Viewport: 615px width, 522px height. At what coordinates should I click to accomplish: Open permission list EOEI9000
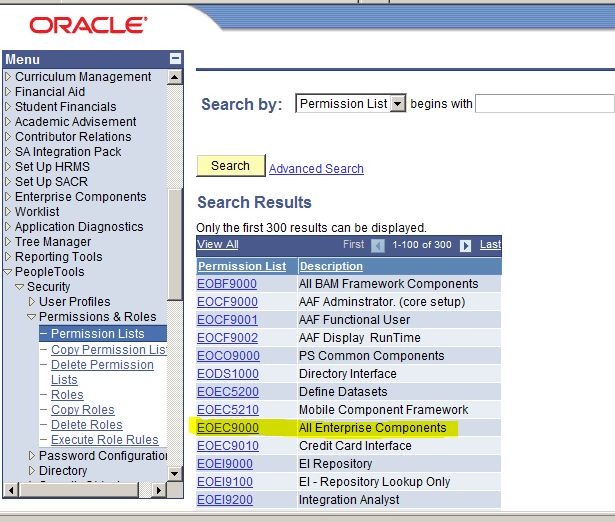225,464
